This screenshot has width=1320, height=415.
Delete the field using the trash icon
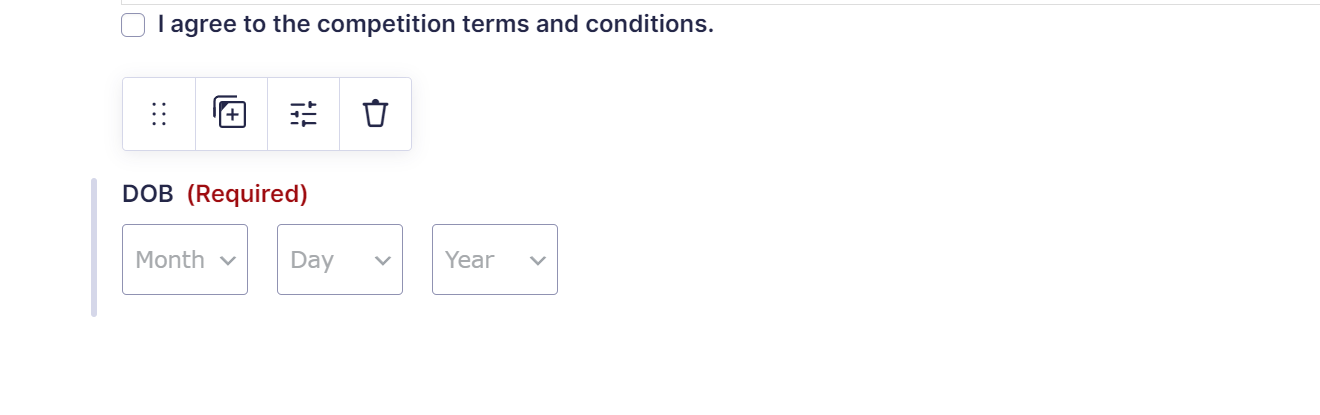pos(375,114)
